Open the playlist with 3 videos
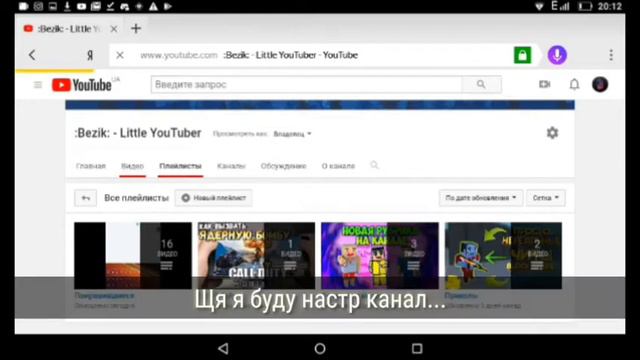This screenshot has width=640, height=360. click(380, 256)
